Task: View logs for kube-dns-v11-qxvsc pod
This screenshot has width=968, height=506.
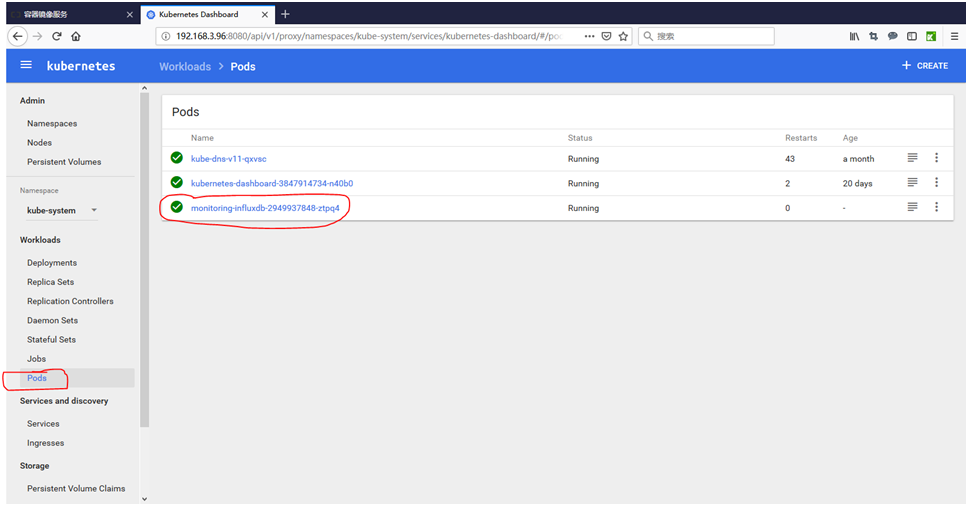Action: (912, 158)
